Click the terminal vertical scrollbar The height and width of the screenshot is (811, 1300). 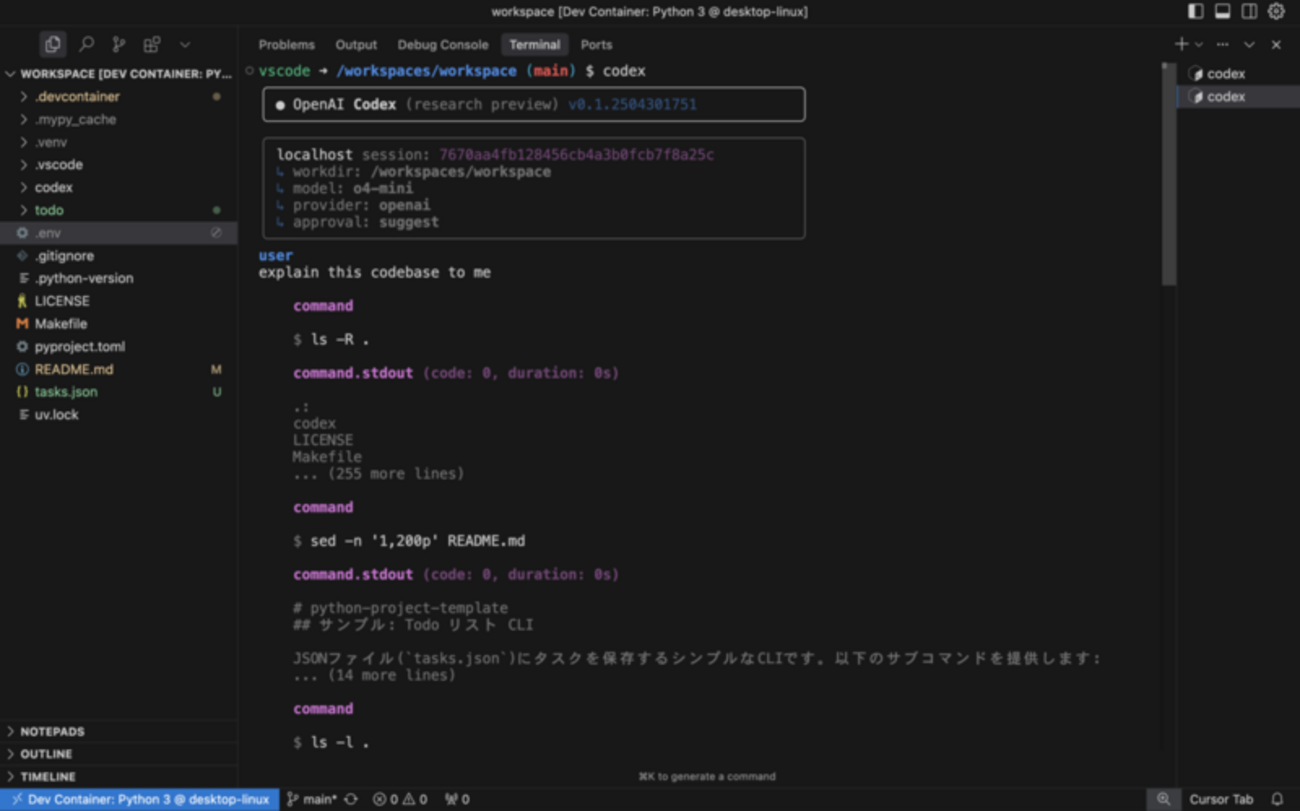1168,174
